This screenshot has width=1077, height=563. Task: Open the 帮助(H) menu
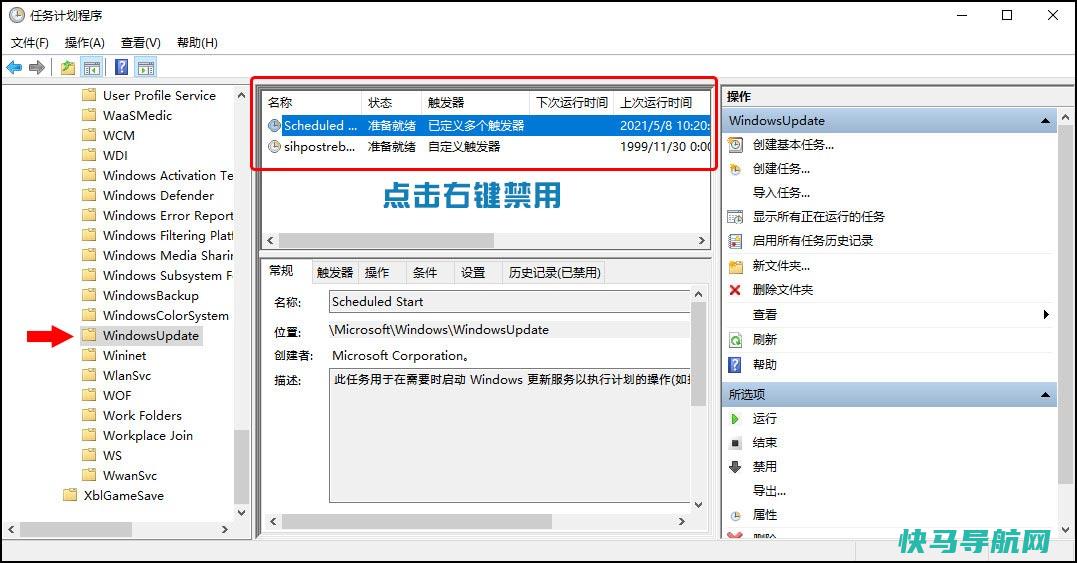[x=197, y=43]
